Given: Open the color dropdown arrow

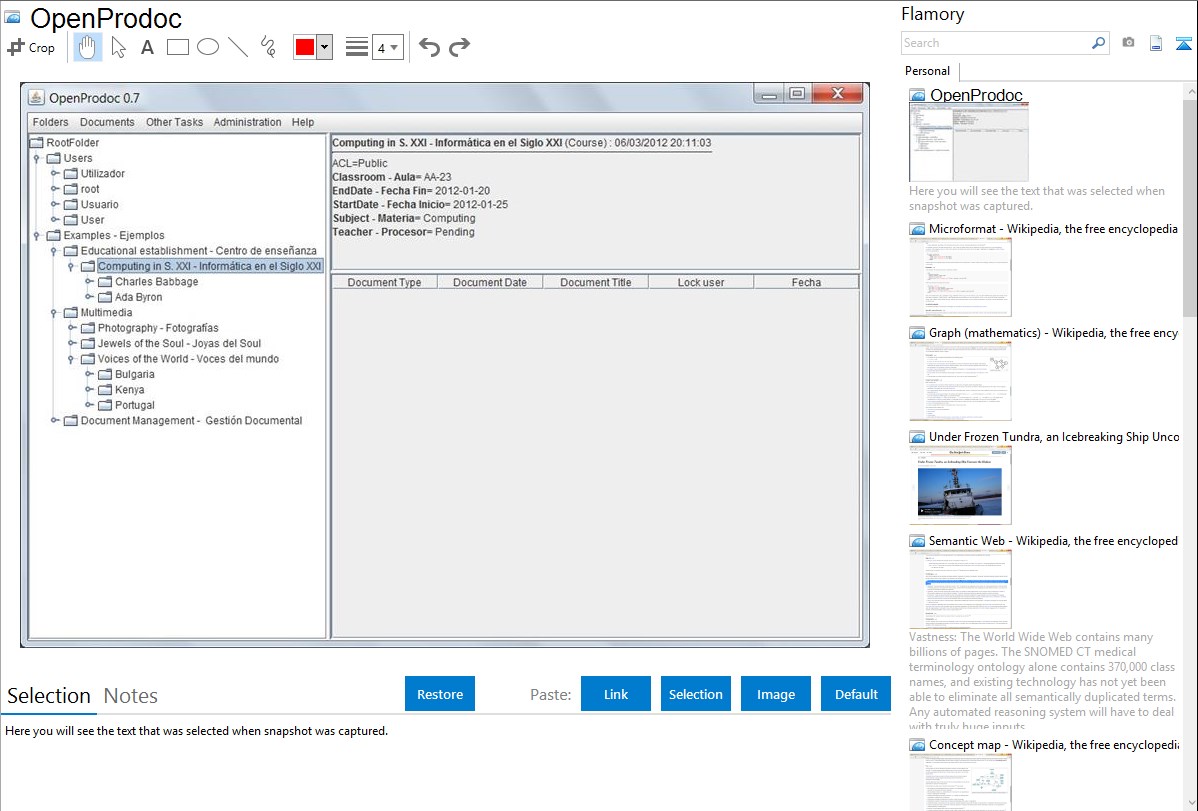Looking at the screenshot, I should (324, 47).
